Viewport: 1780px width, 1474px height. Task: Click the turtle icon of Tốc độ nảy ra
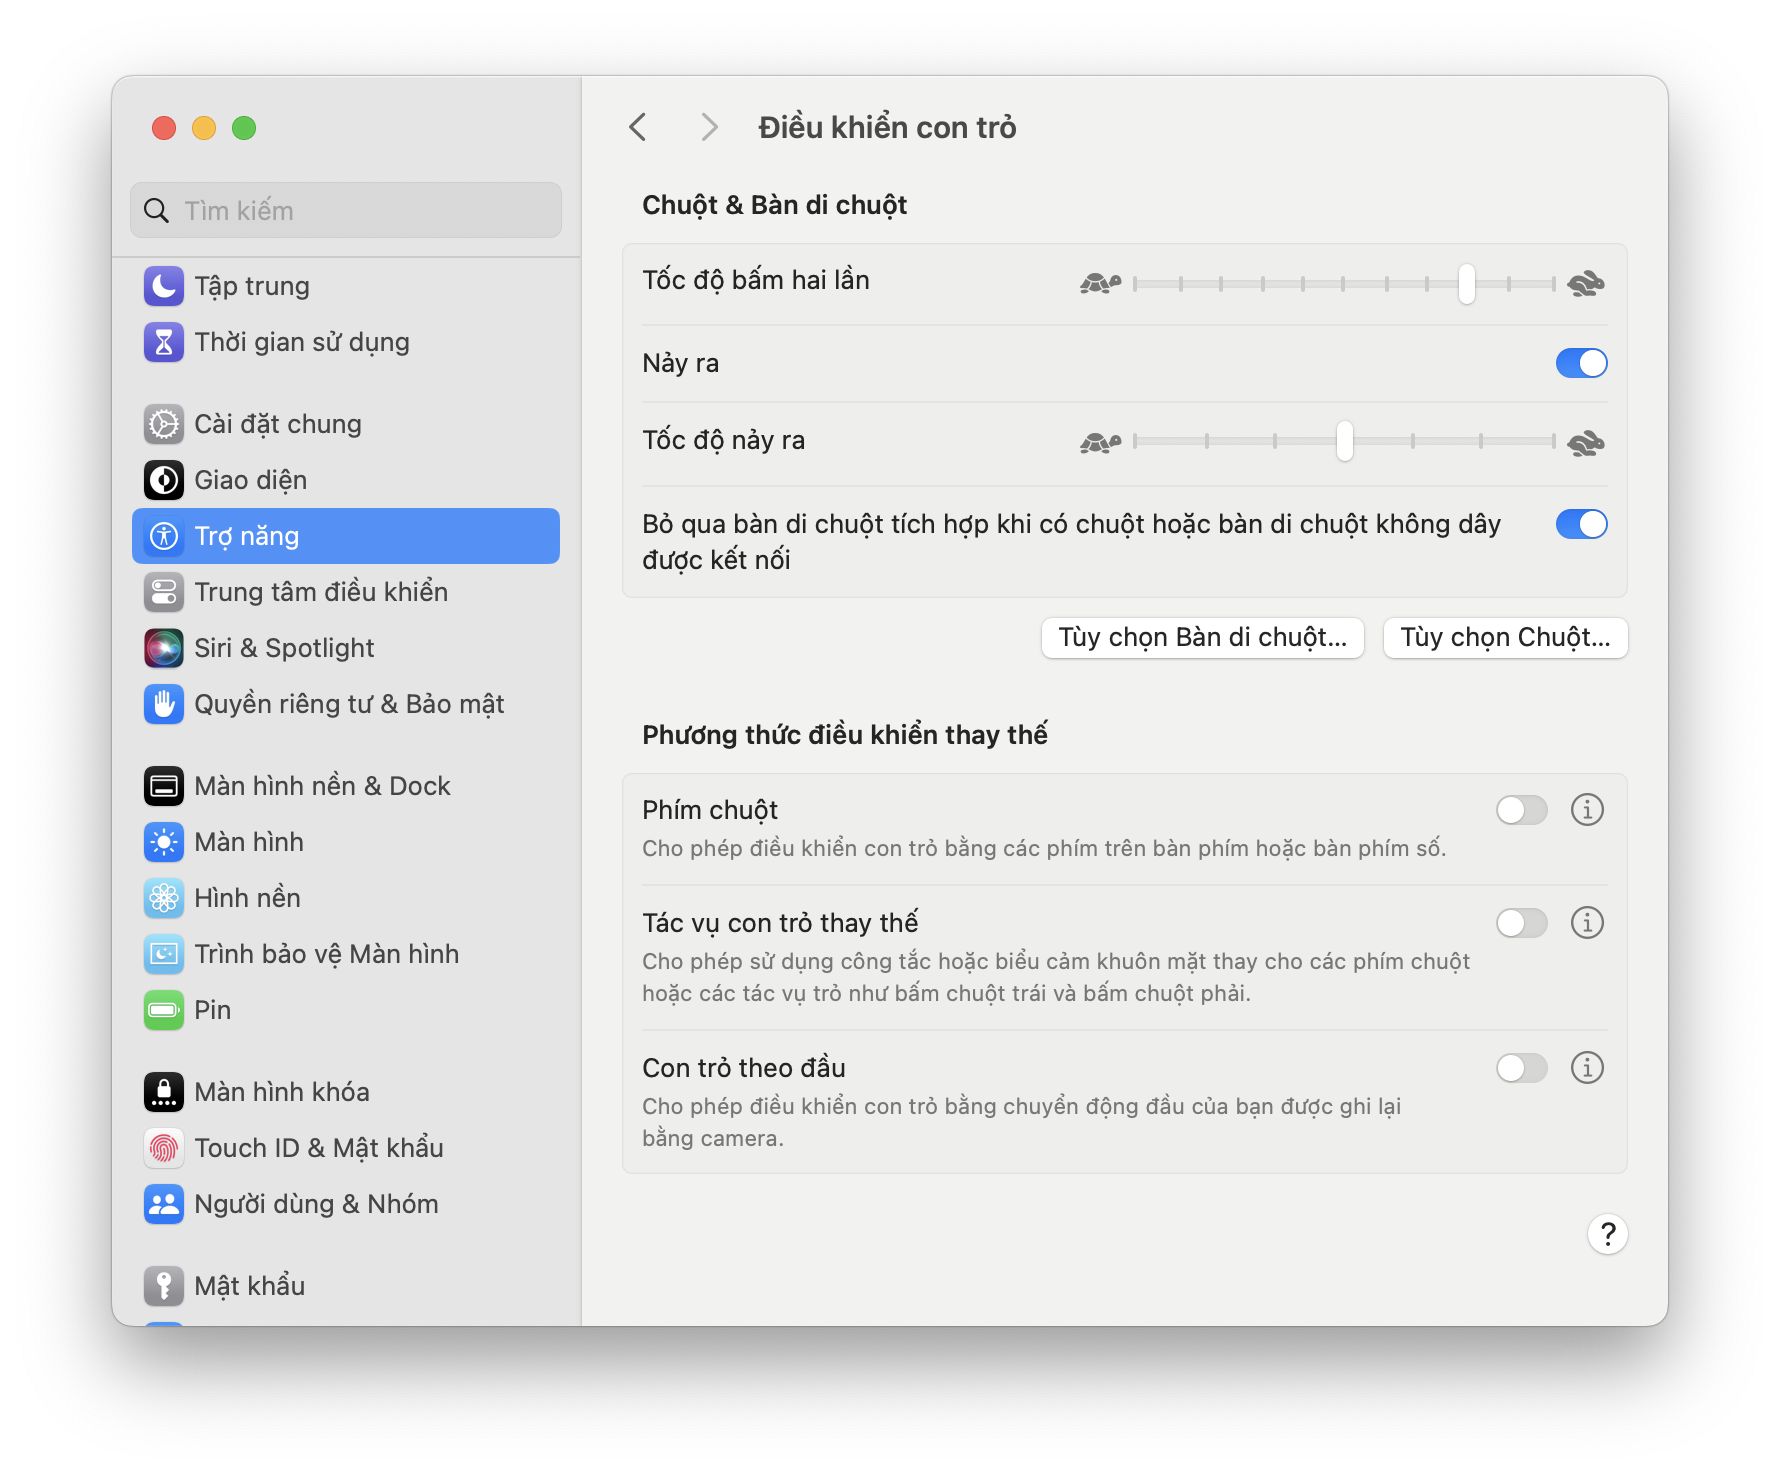(x=1100, y=442)
